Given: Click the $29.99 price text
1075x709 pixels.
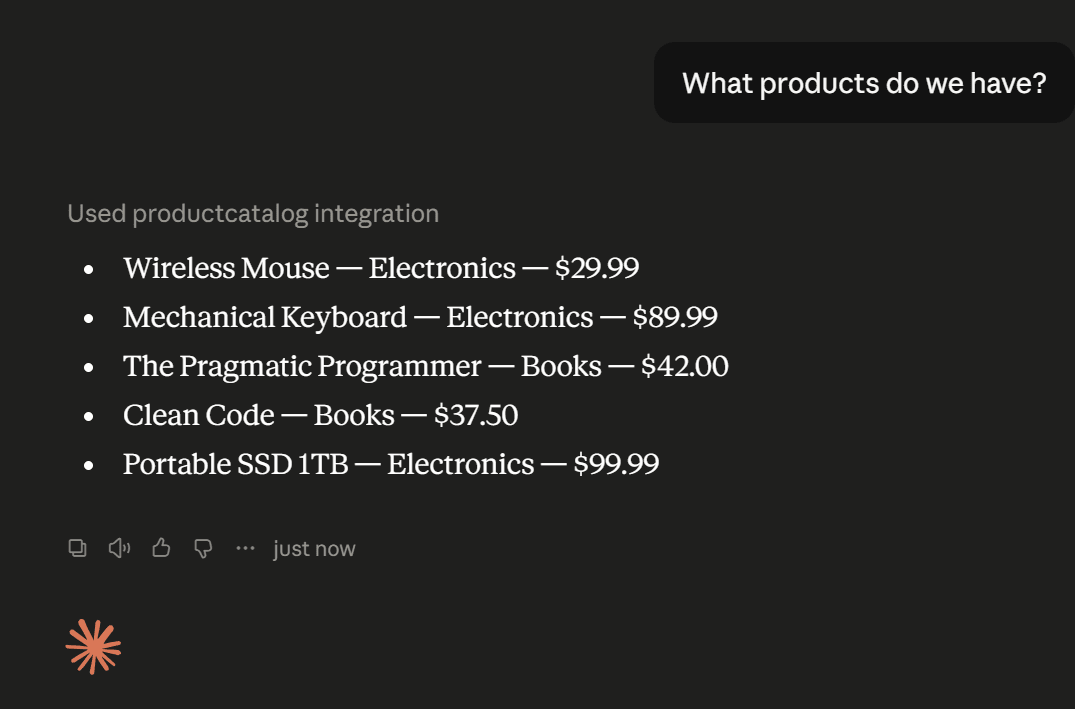Looking at the screenshot, I should [597, 268].
